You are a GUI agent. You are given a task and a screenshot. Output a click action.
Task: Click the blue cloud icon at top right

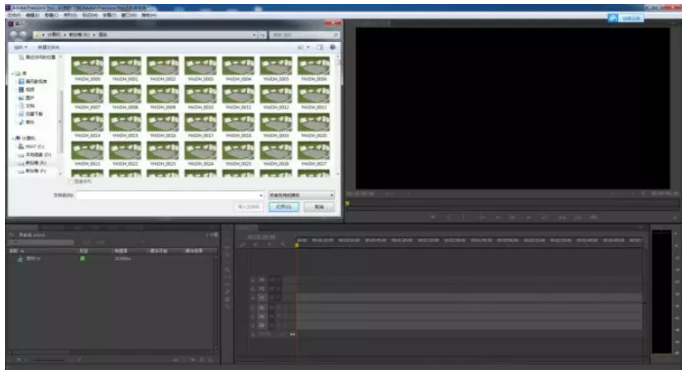(x=613, y=18)
